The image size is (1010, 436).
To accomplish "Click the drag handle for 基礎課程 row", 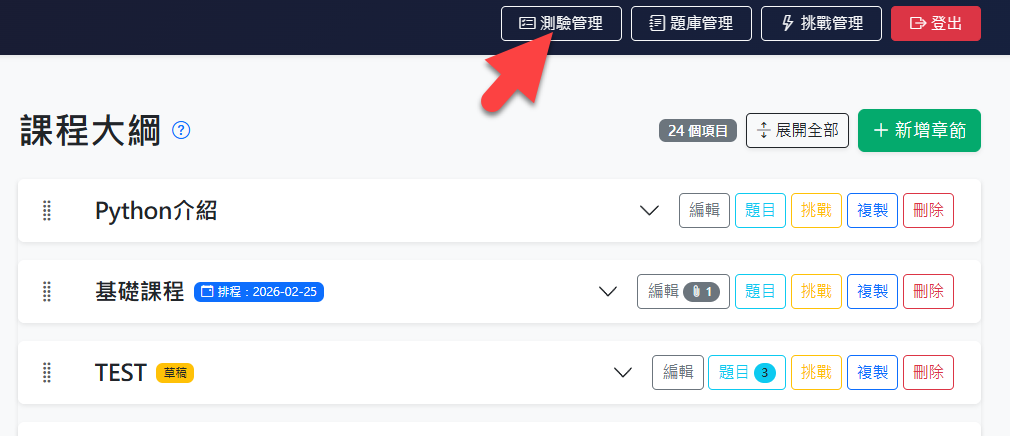I will (x=46, y=292).
